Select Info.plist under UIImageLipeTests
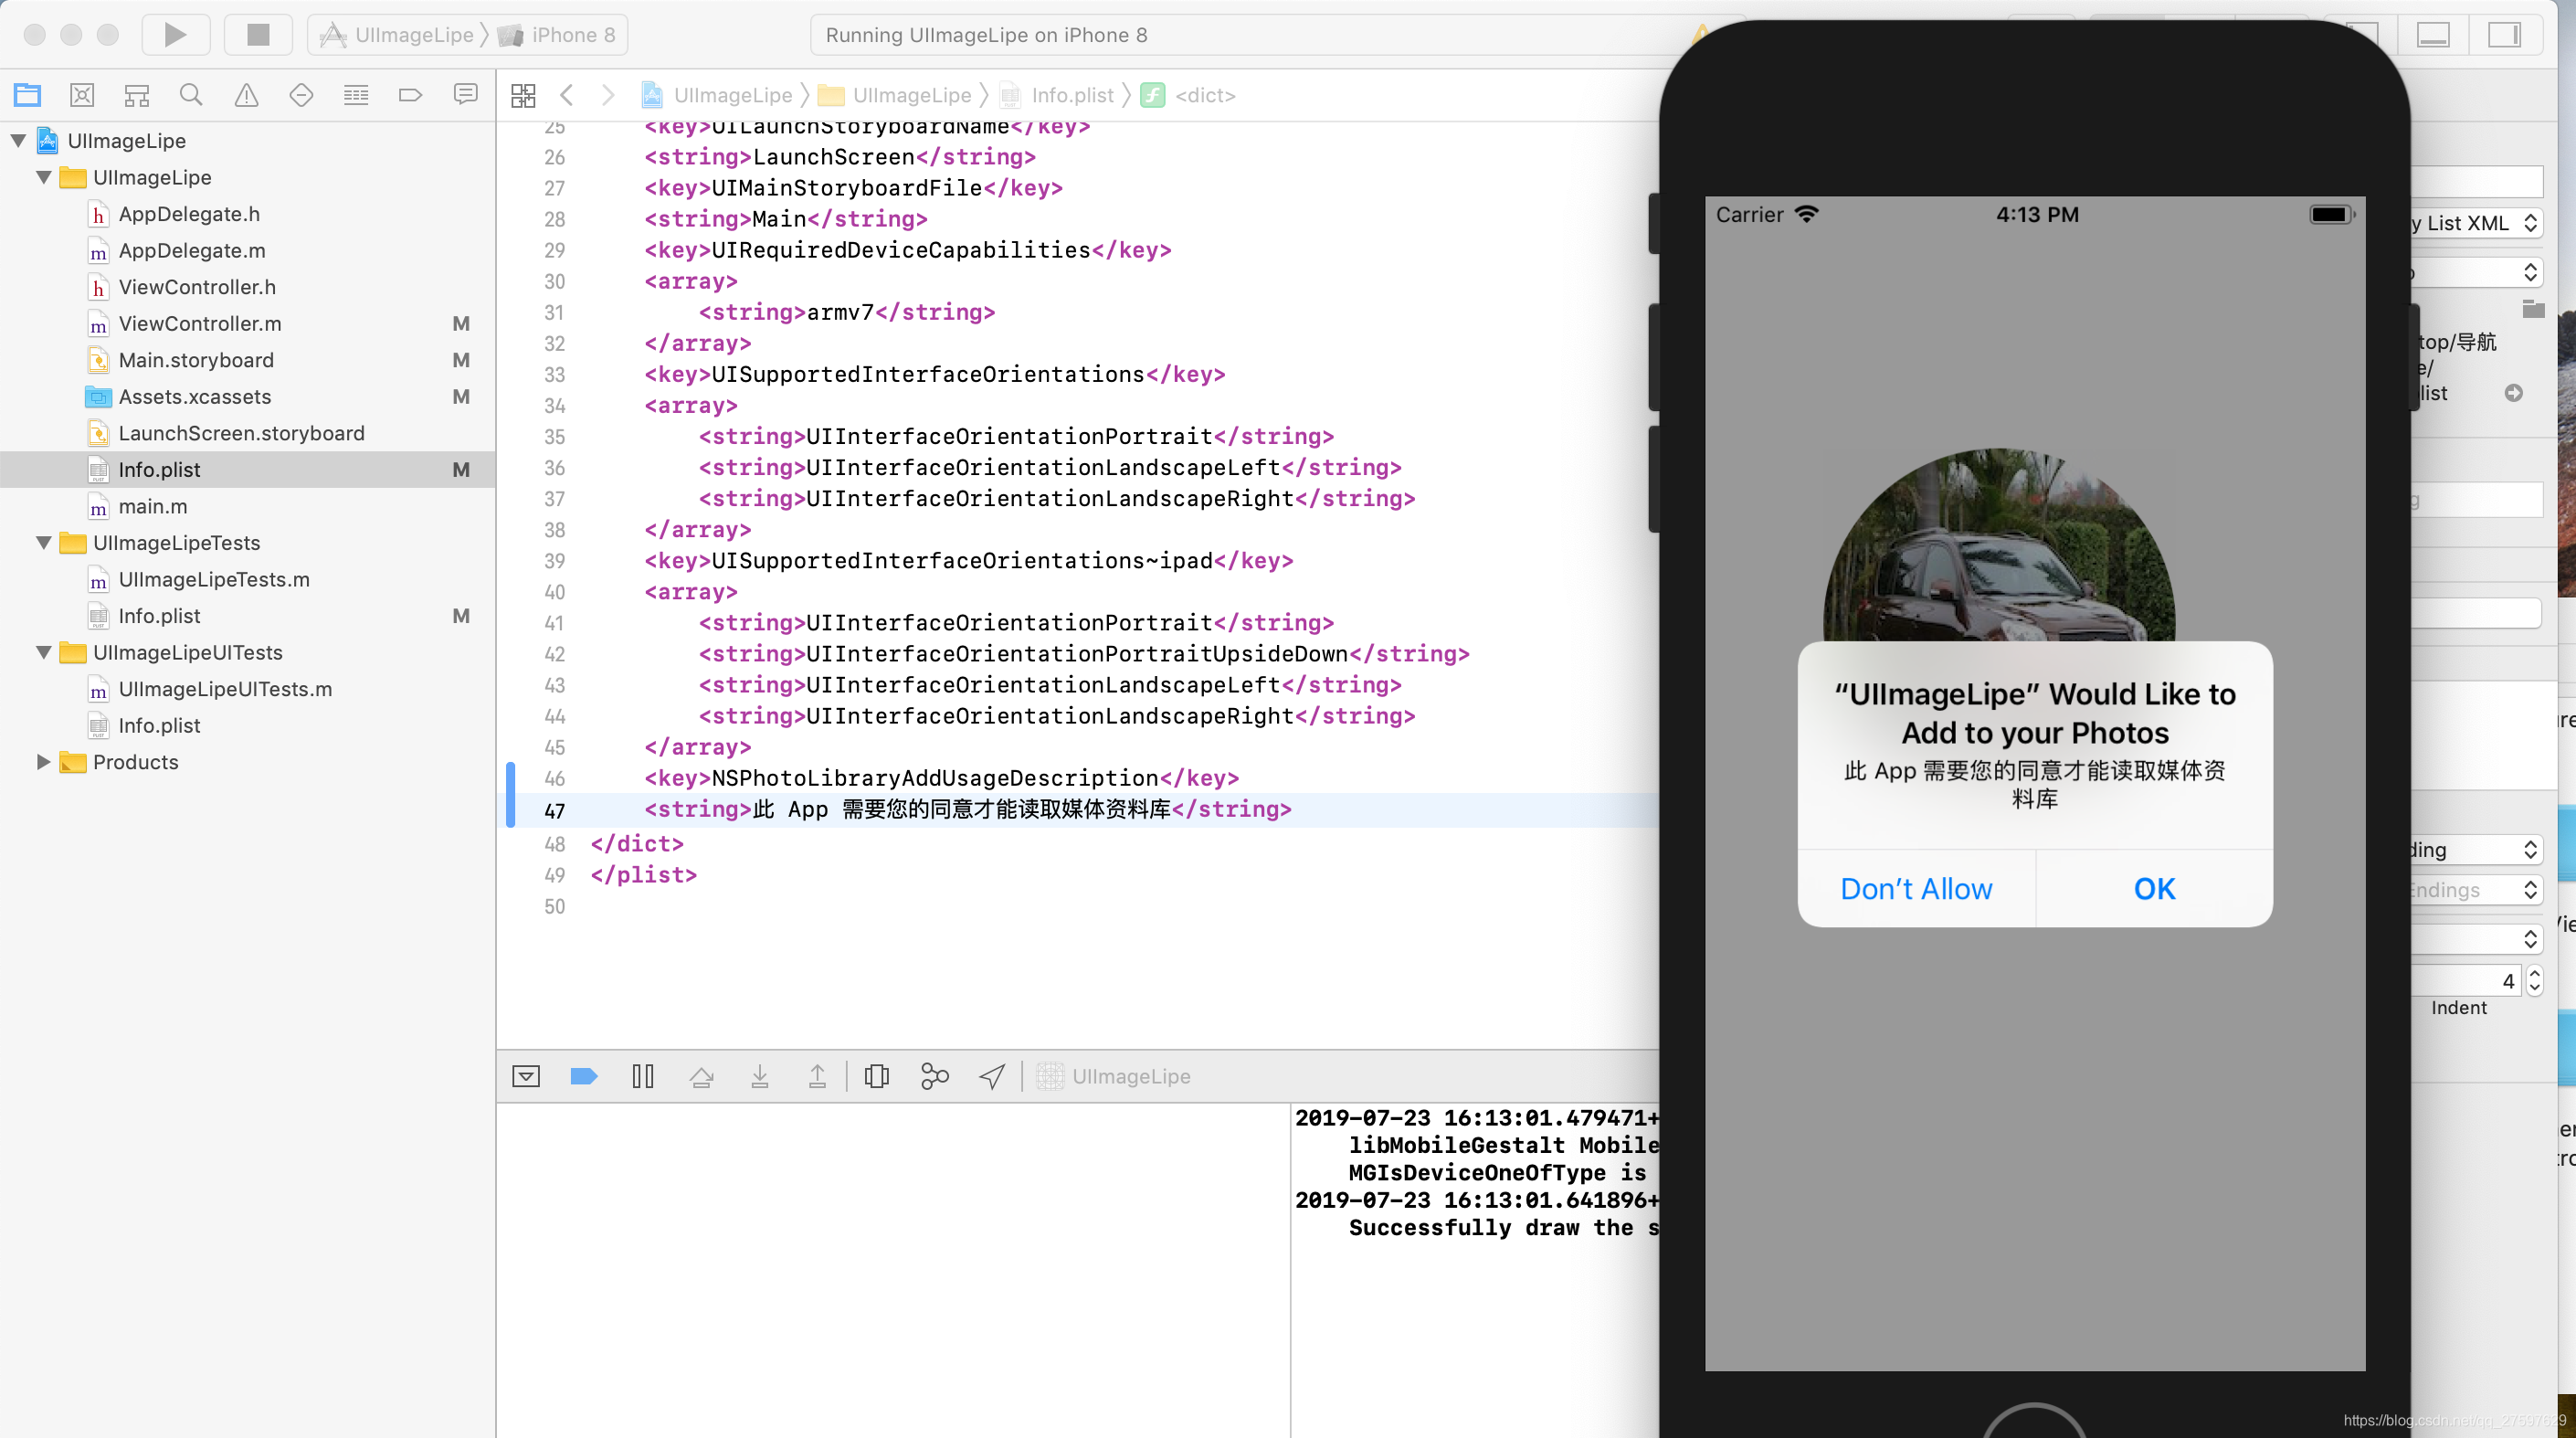The height and width of the screenshot is (1438, 2576). click(159, 616)
